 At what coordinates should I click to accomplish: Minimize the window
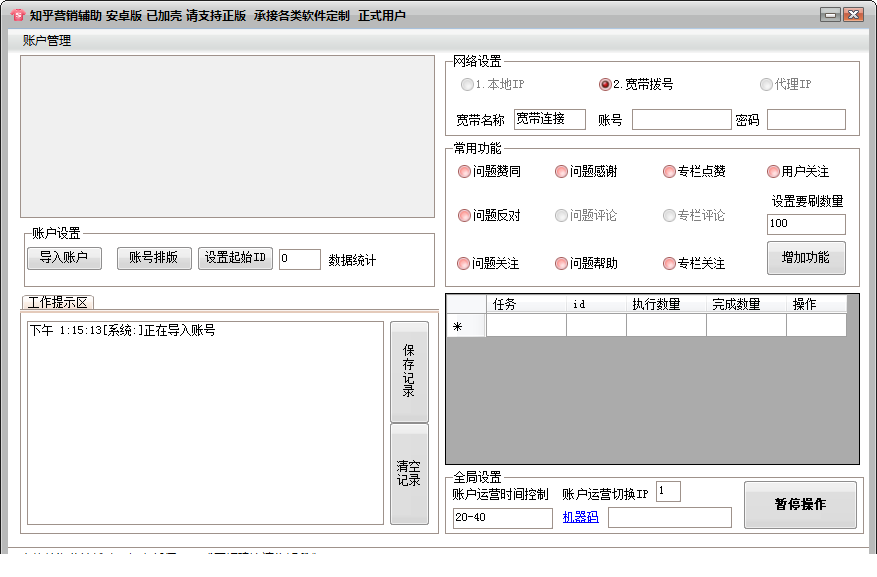830,15
